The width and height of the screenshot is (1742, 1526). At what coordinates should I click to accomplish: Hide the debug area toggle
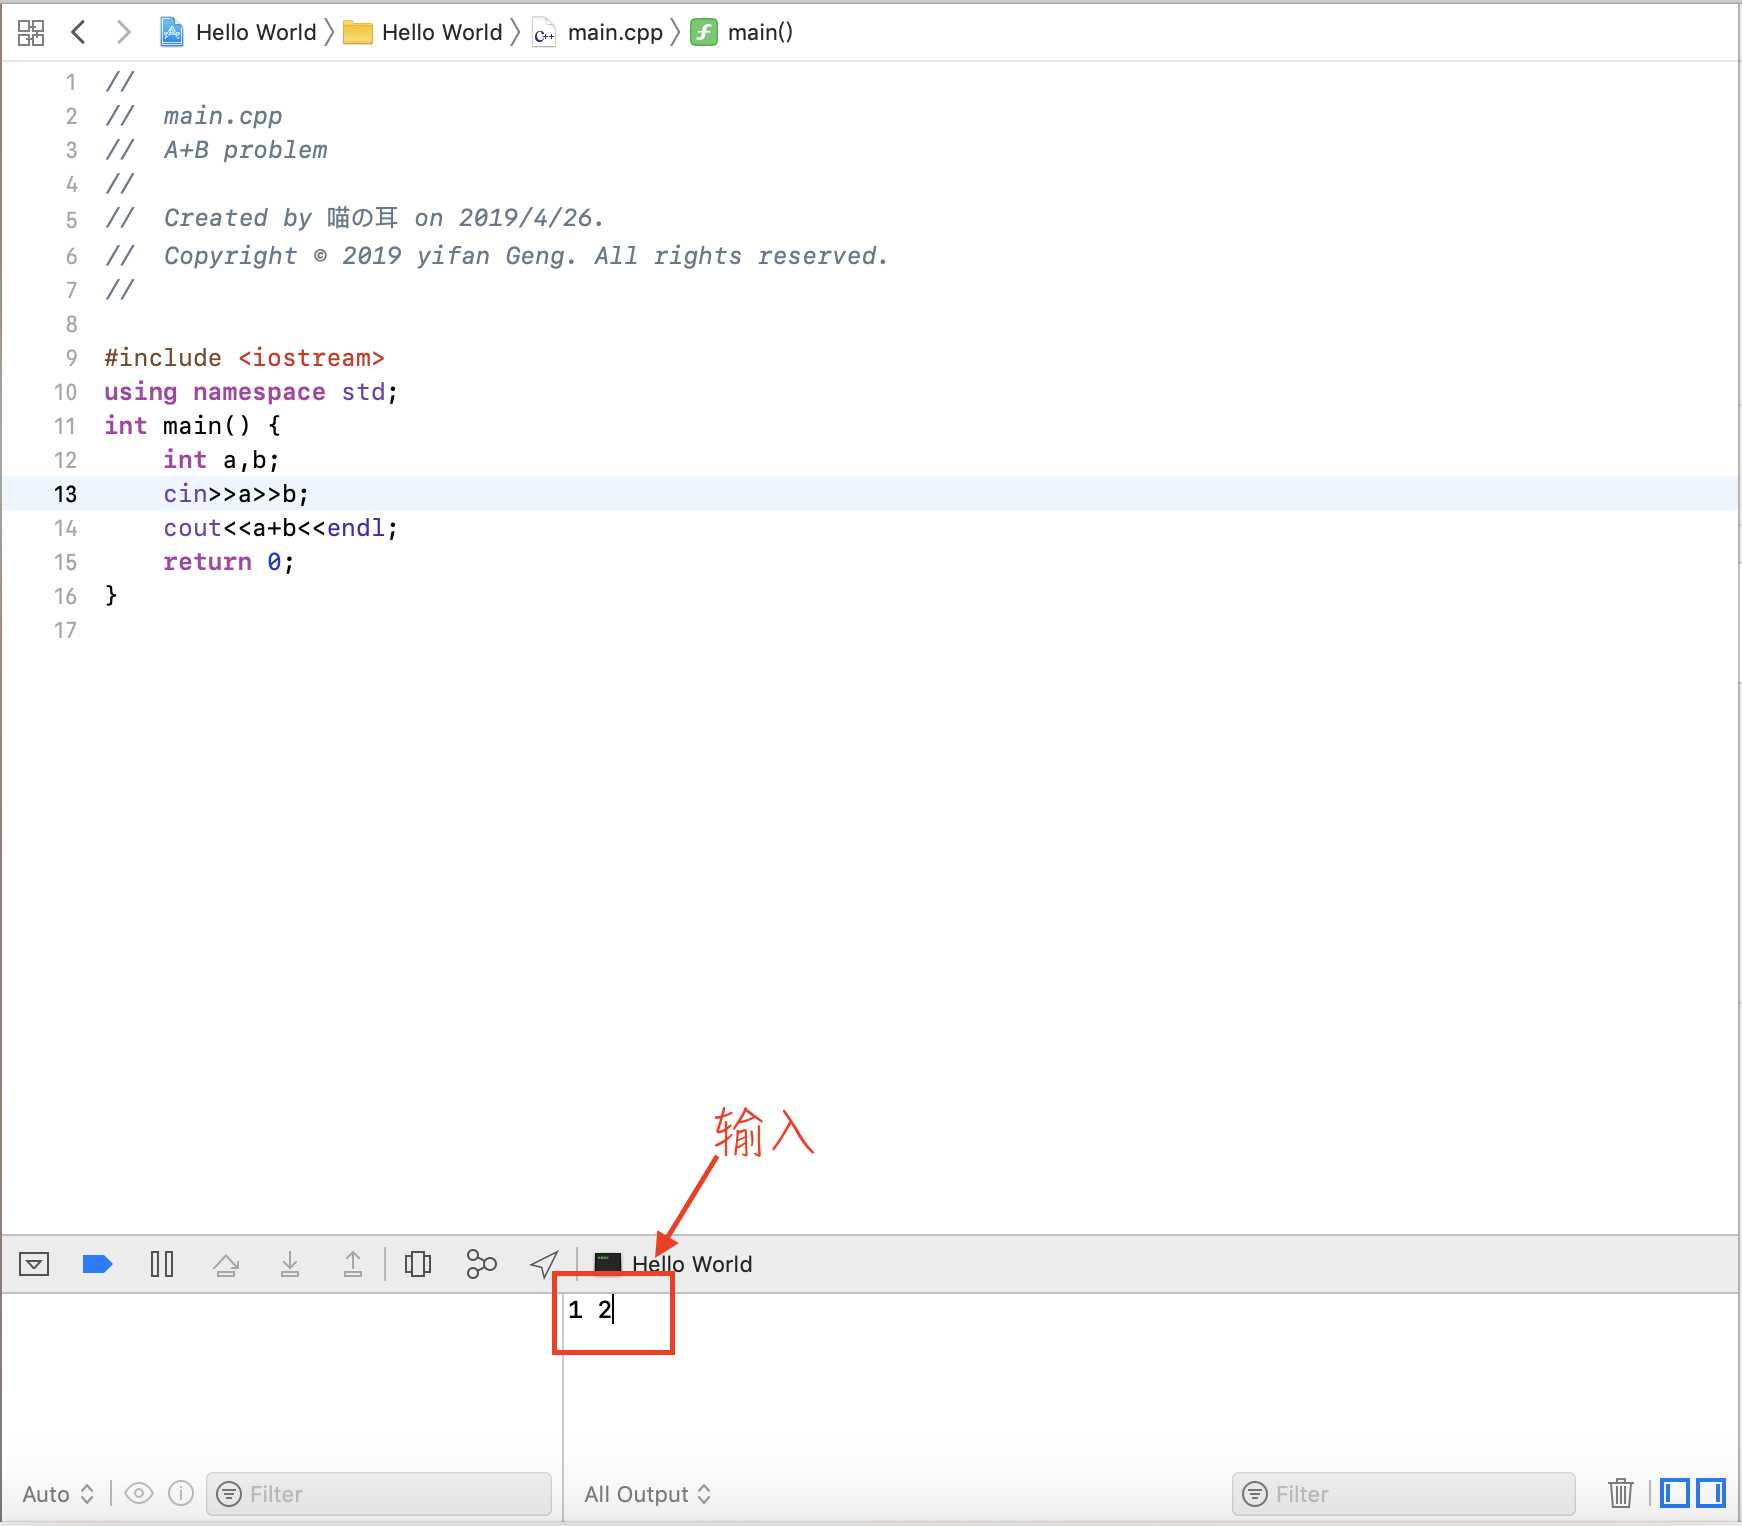pyautogui.click(x=34, y=1264)
